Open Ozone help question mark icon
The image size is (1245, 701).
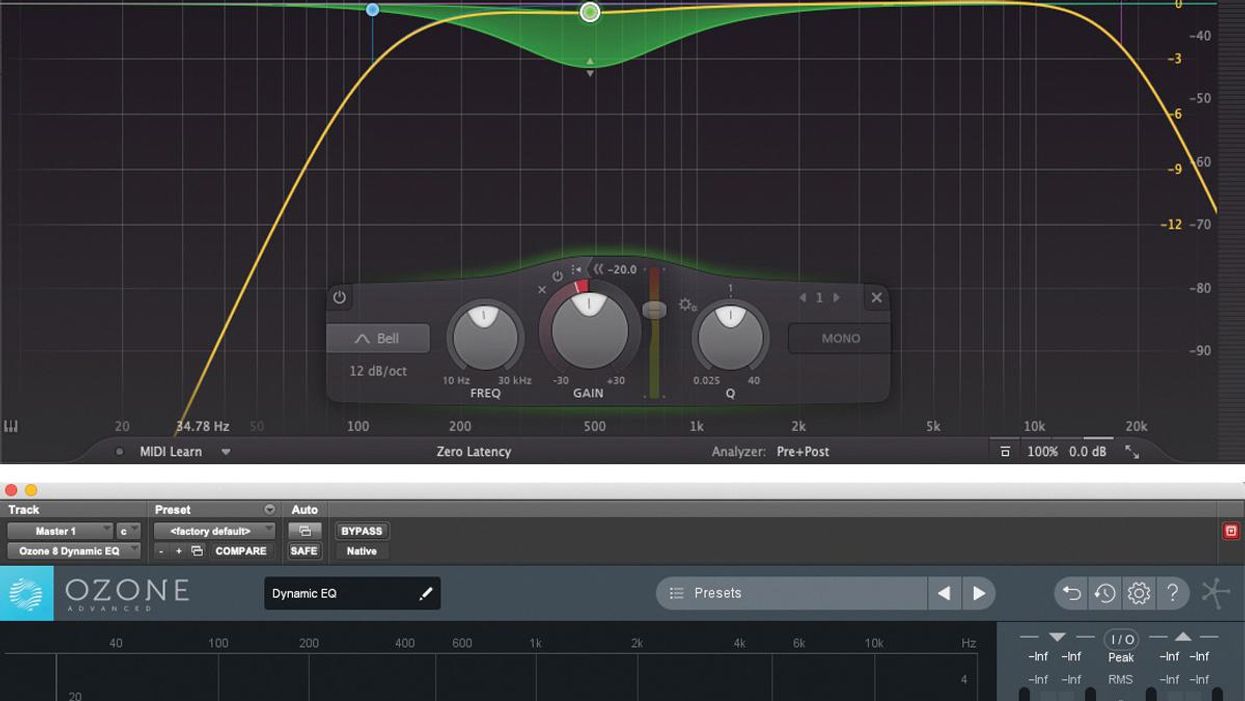1172,593
